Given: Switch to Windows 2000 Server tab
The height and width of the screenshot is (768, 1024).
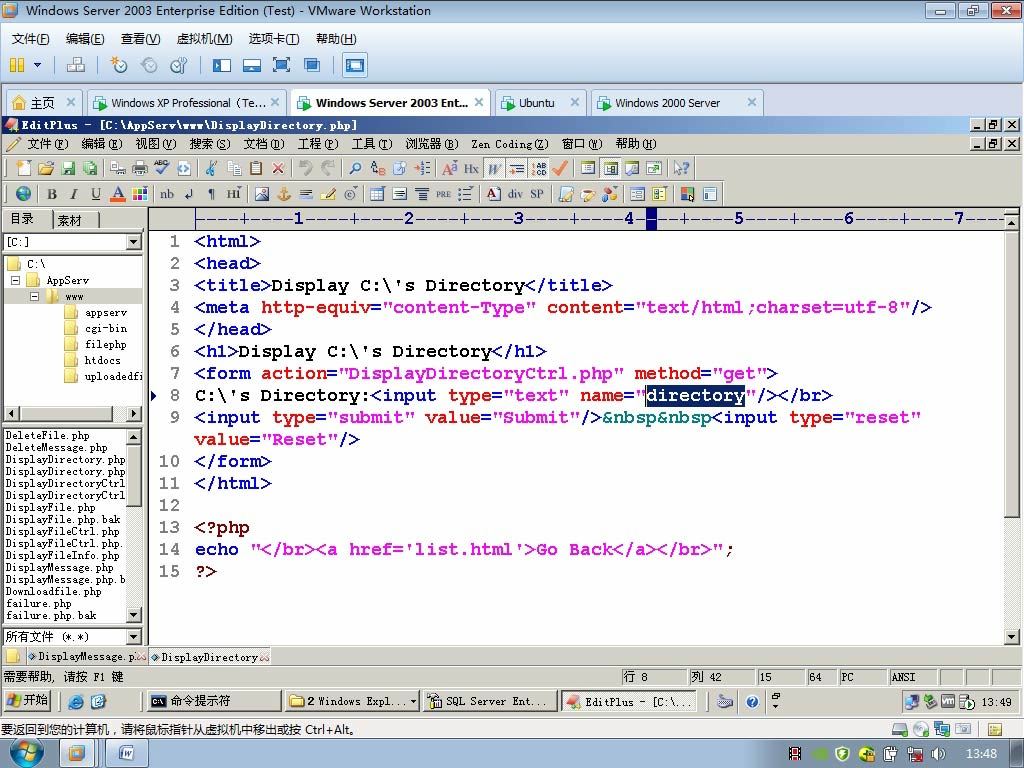Looking at the screenshot, I should coord(667,103).
